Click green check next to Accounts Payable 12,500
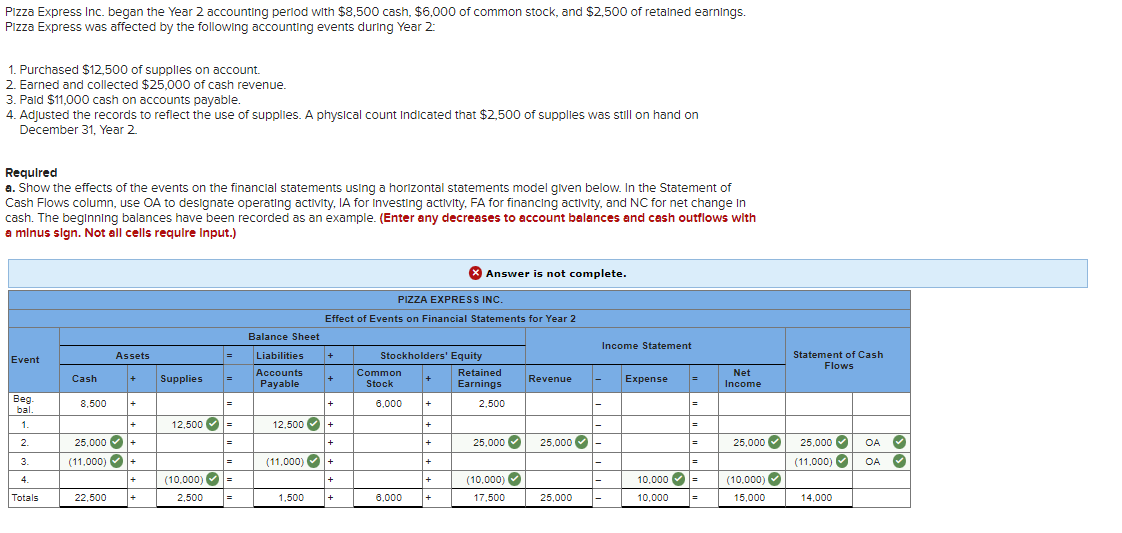Viewport: 1122px width, 533px height. coord(313,425)
